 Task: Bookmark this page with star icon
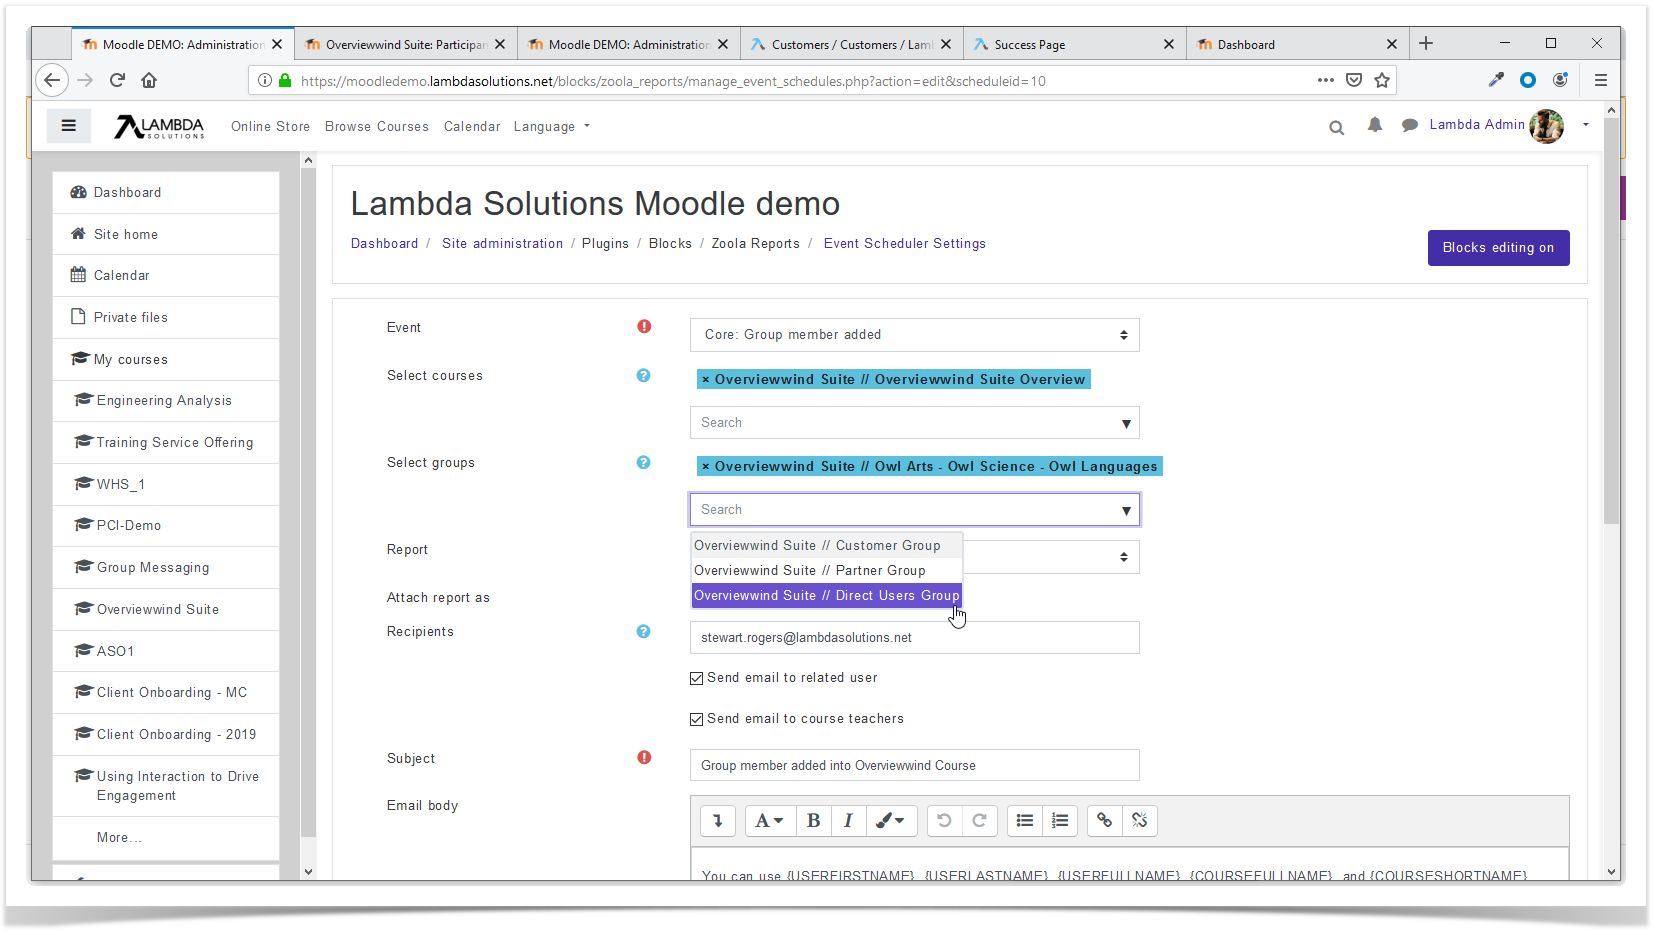click(x=1382, y=80)
